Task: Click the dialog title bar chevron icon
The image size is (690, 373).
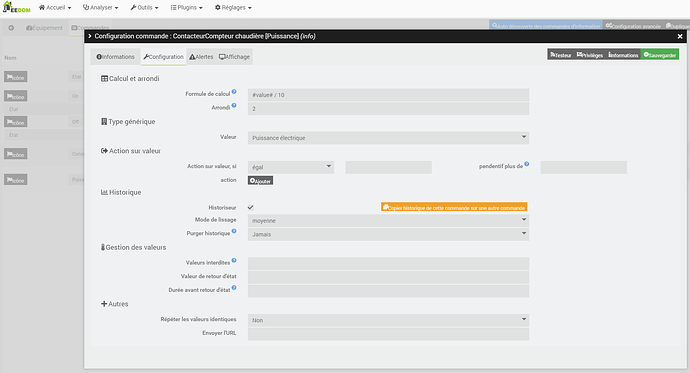Action: click(90, 36)
